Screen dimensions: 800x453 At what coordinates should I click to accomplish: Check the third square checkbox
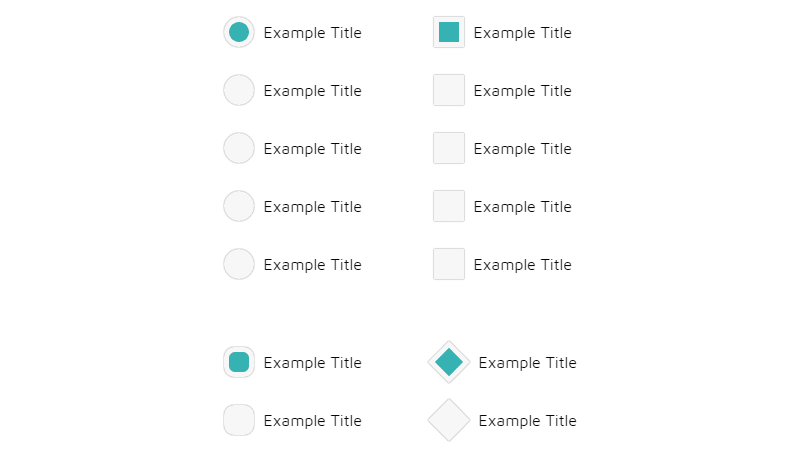pyautogui.click(x=449, y=148)
